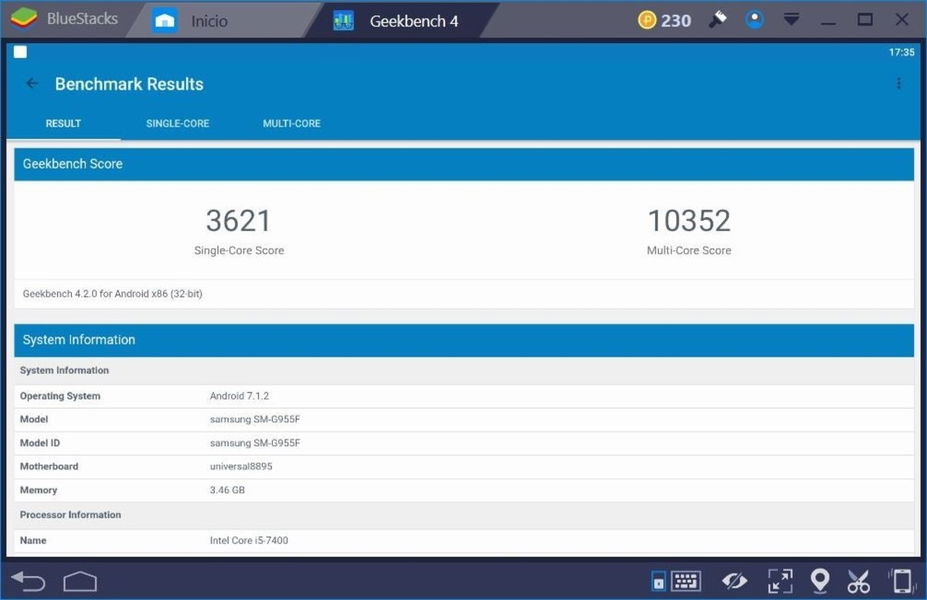Open the BlueStacks logo menu

[x=24, y=19]
